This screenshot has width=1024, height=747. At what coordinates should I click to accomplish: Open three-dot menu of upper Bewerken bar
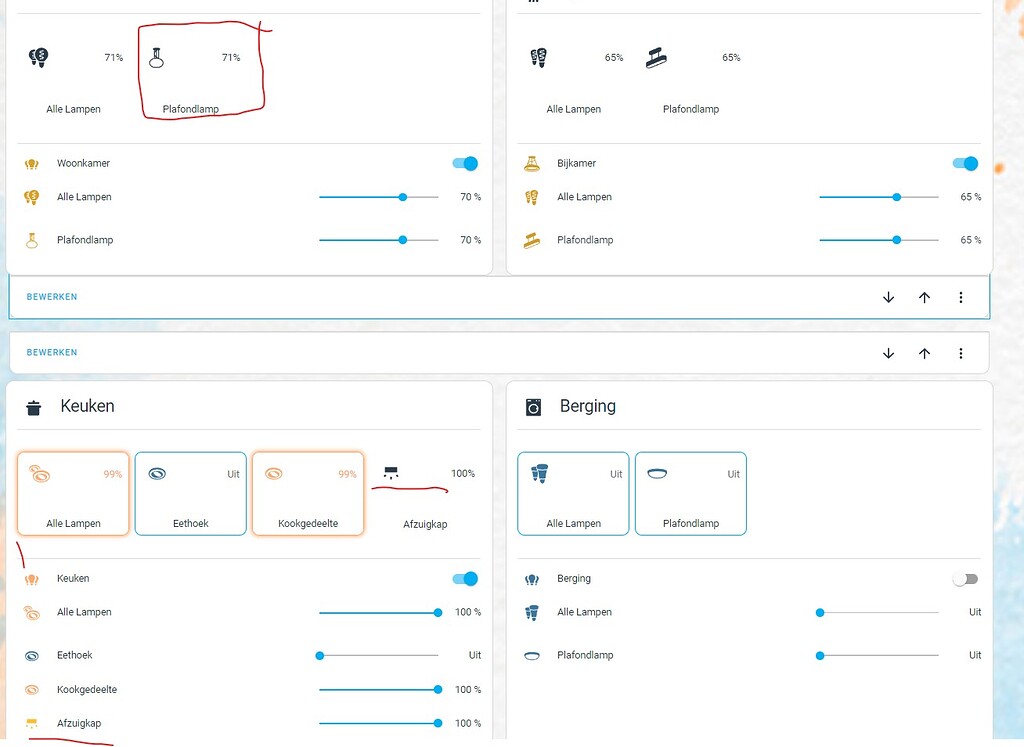[961, 297]
